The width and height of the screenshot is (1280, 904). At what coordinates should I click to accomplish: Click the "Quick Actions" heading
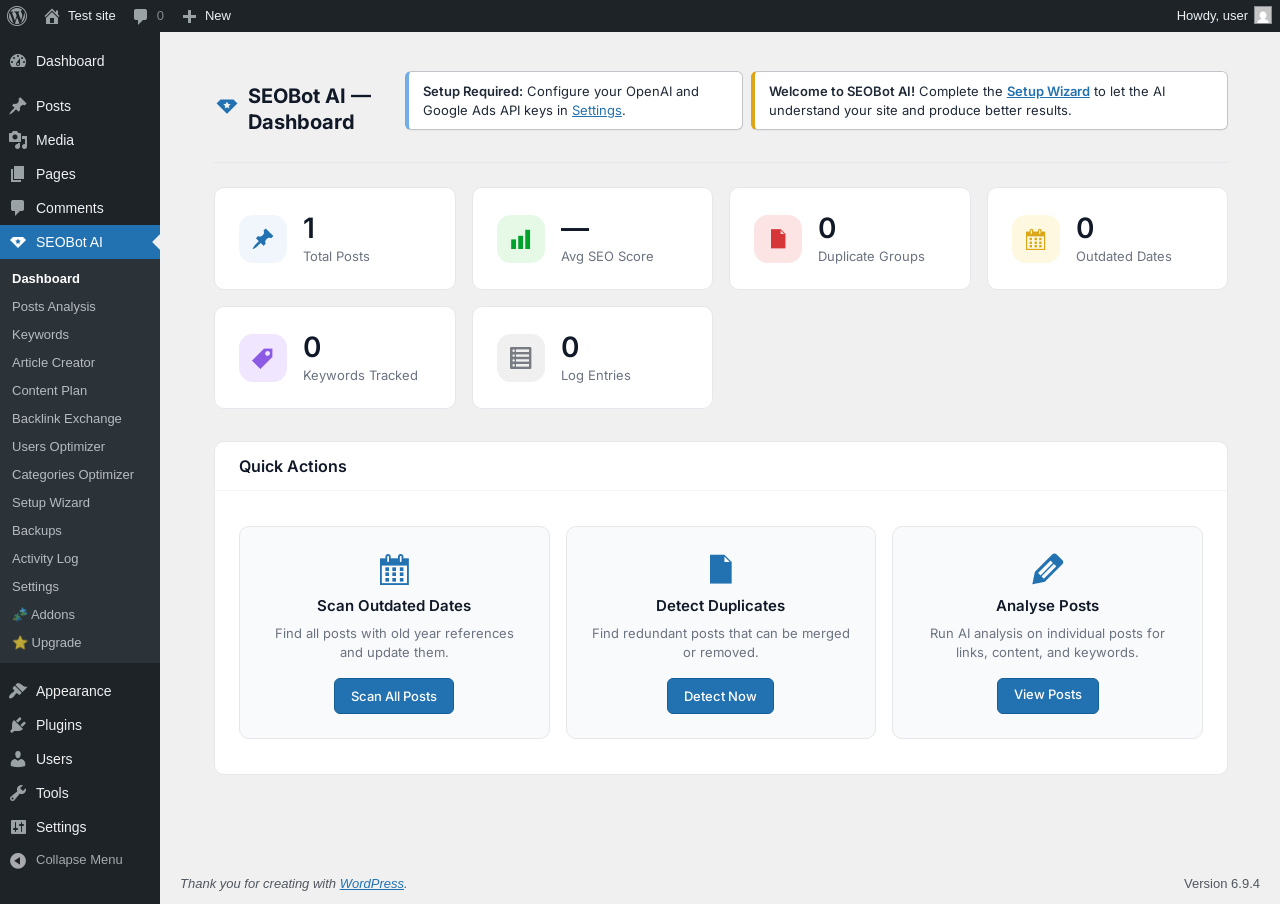(x=293, y=466)
